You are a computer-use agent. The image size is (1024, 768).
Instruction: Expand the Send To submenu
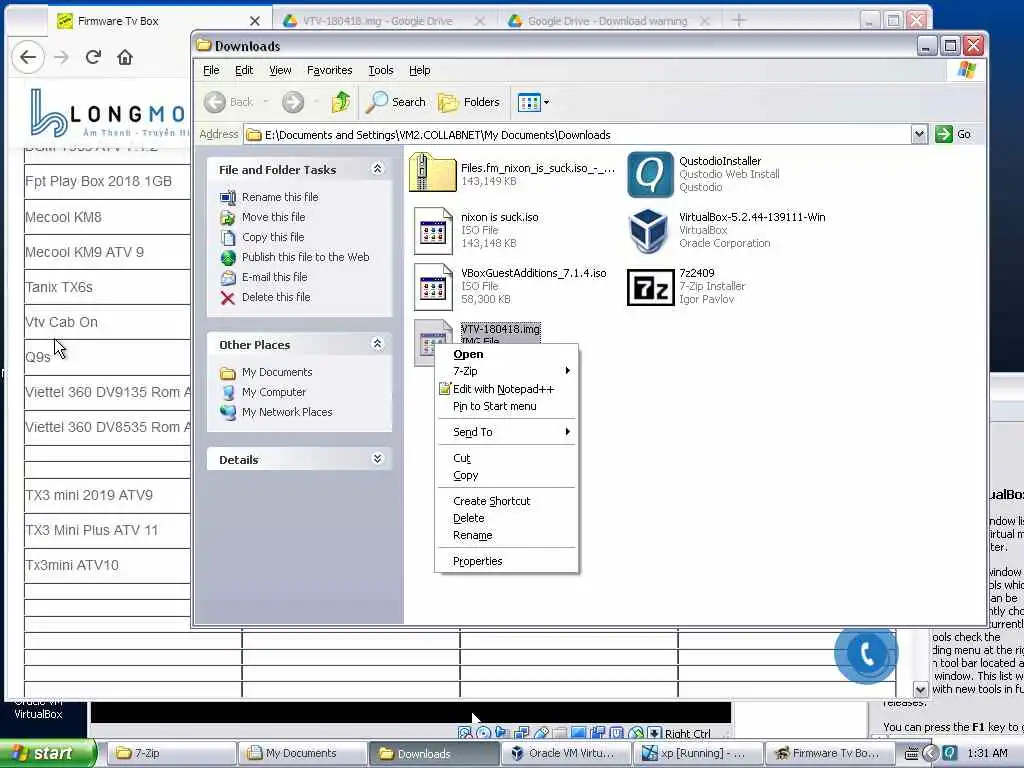[506, 432]
